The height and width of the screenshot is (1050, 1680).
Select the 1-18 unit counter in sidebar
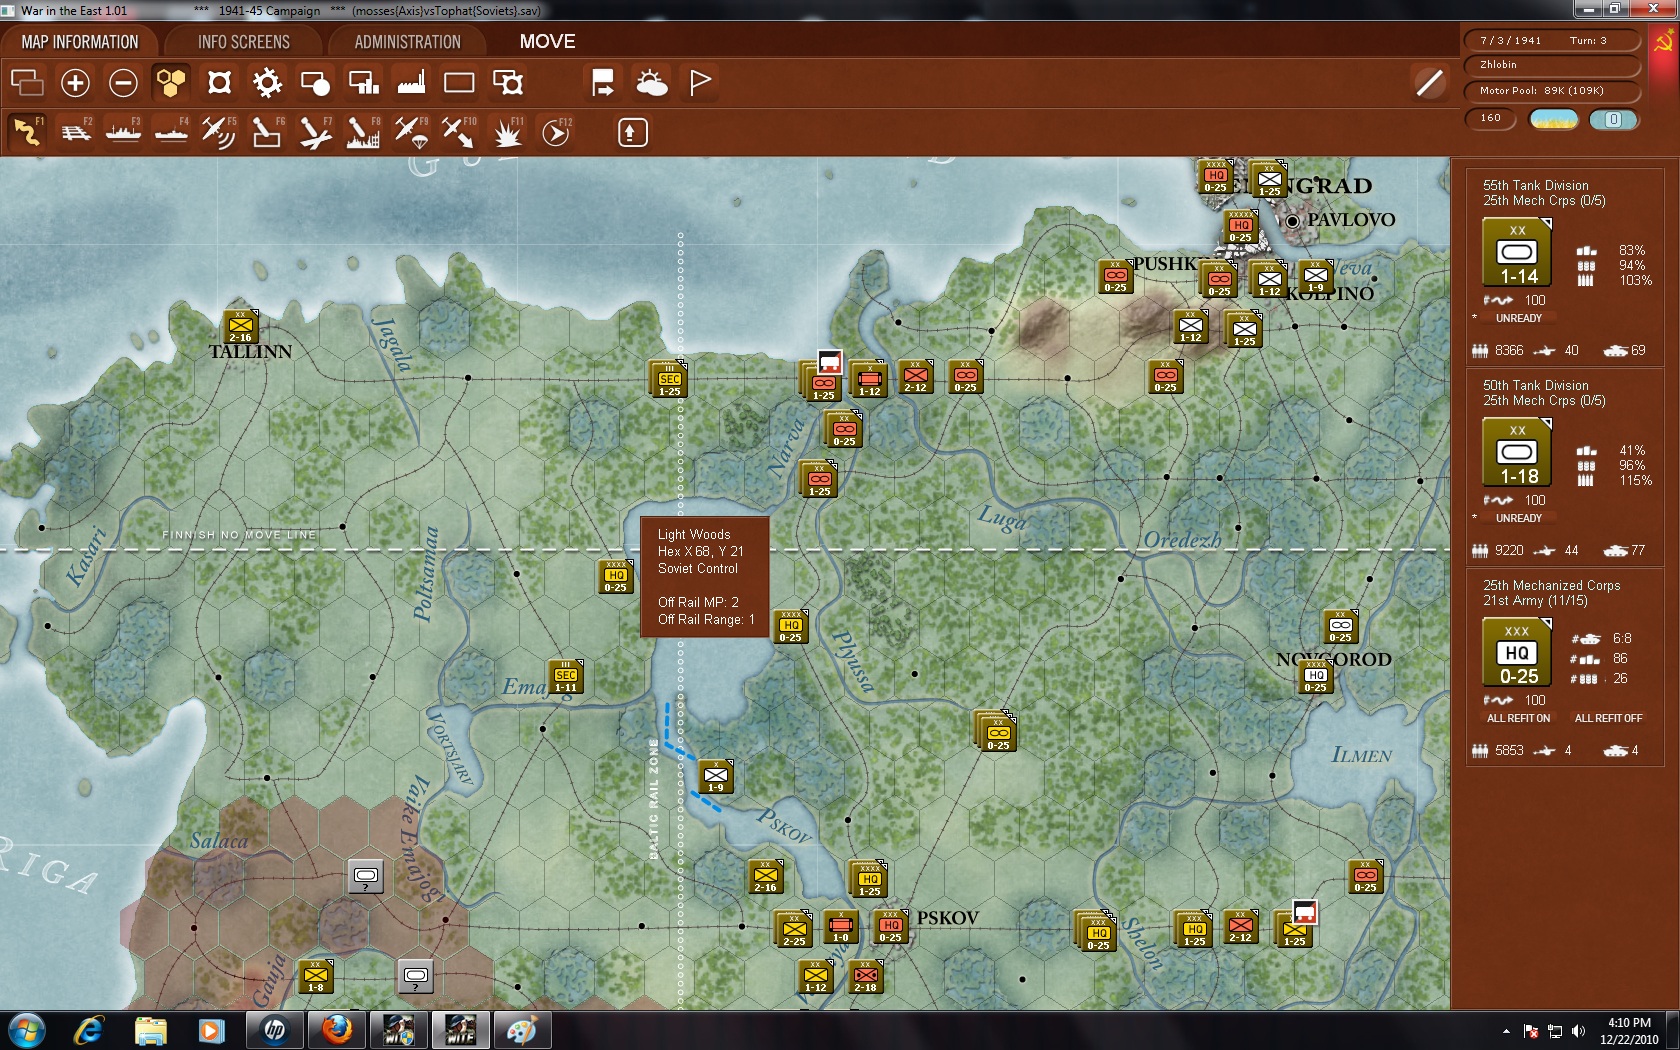click(1517, 452)
